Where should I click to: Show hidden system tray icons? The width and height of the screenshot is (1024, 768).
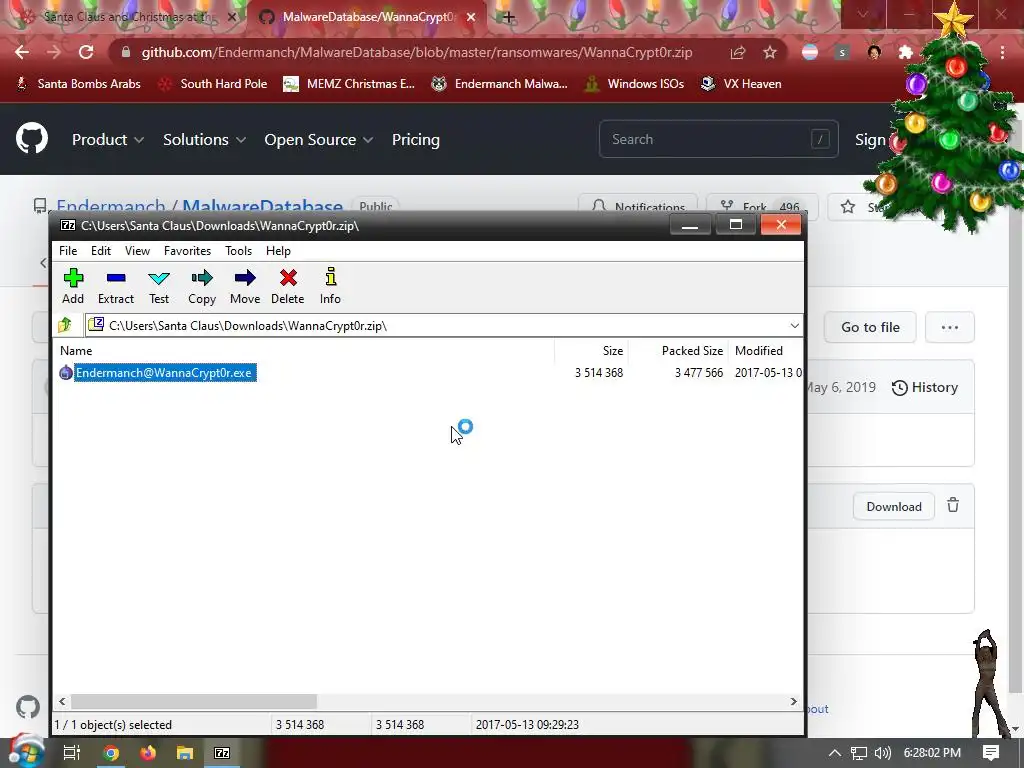pyautogui.click(x=835, y=753)
